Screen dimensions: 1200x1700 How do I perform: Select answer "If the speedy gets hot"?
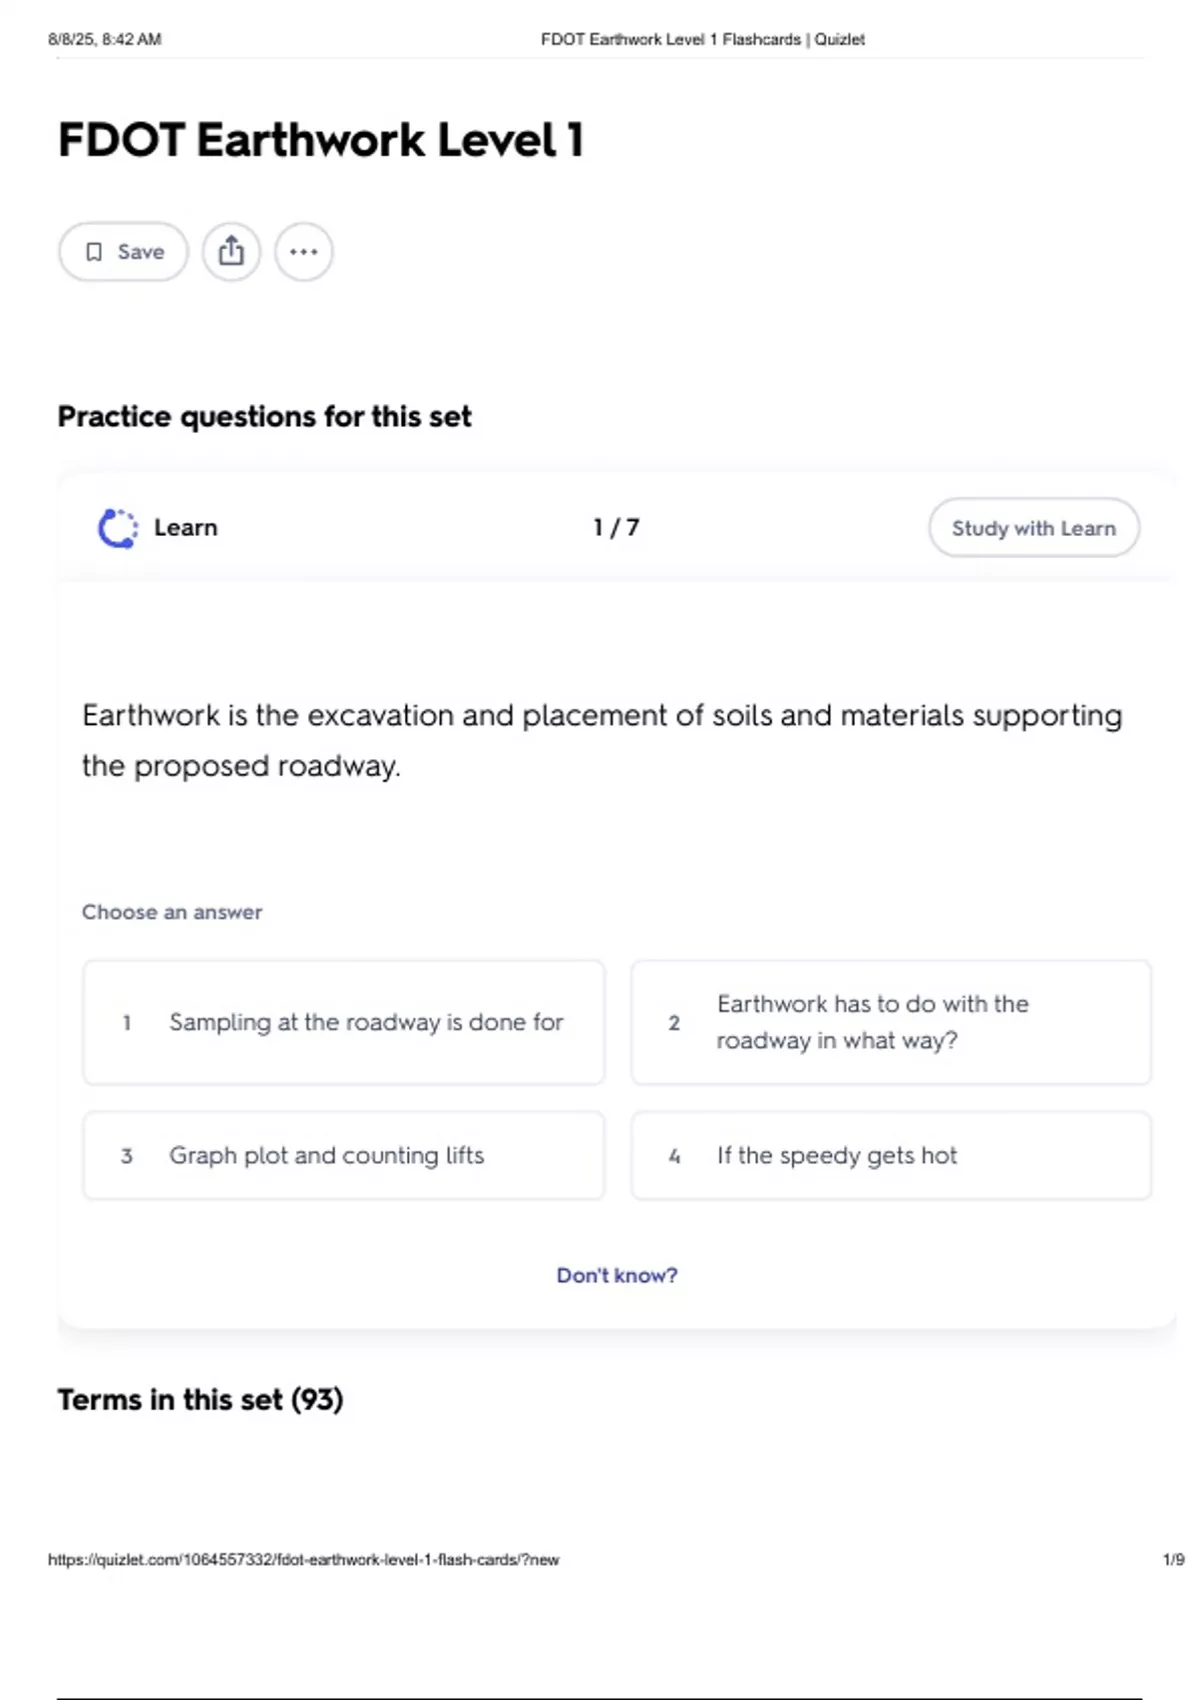[x=891, y=1155]
